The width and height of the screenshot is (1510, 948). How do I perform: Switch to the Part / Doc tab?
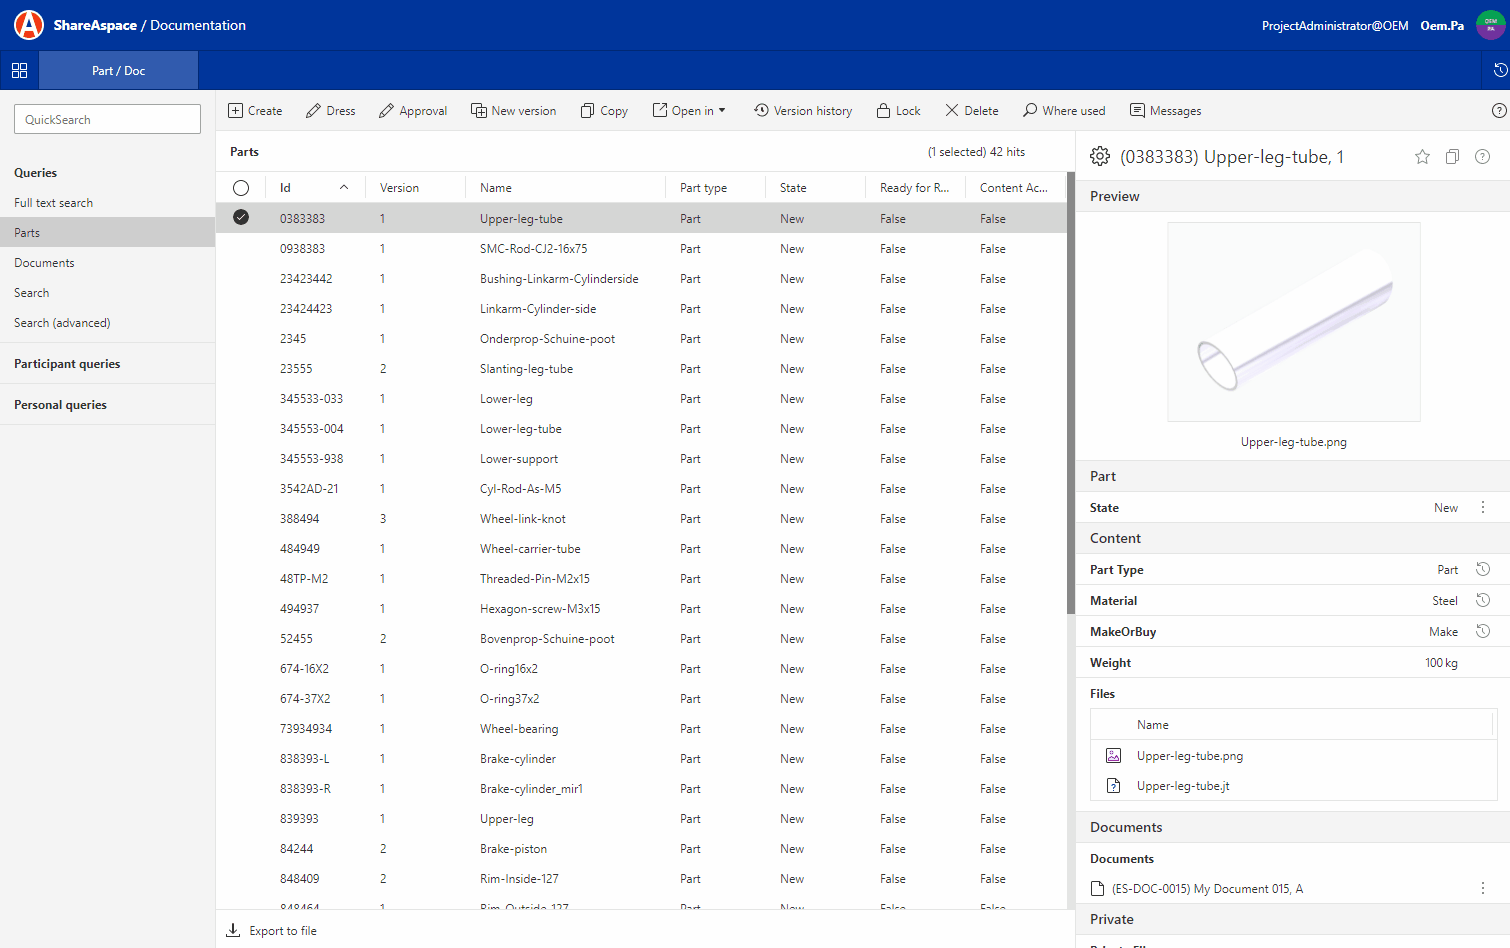click(x=117, y=70)
